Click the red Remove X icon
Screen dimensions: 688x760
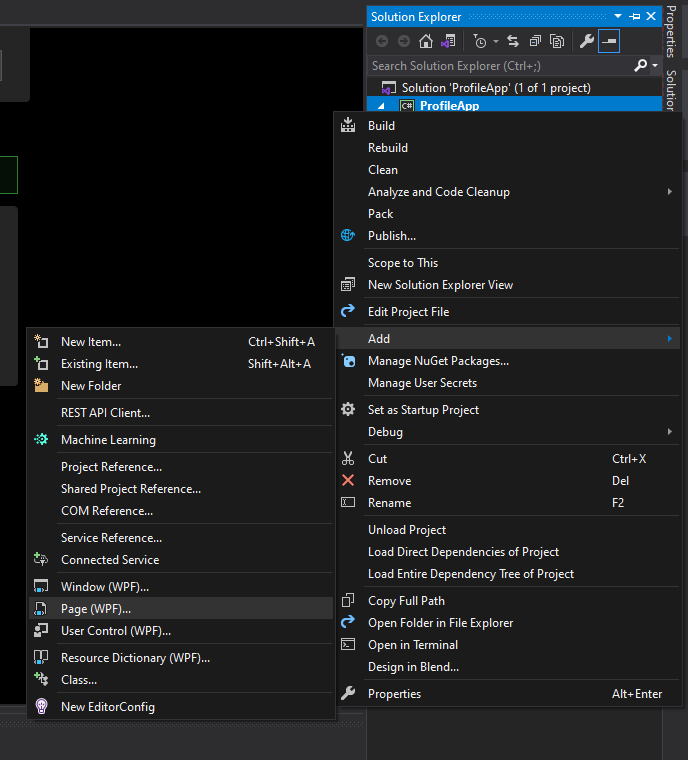click(x=348, y=480)
